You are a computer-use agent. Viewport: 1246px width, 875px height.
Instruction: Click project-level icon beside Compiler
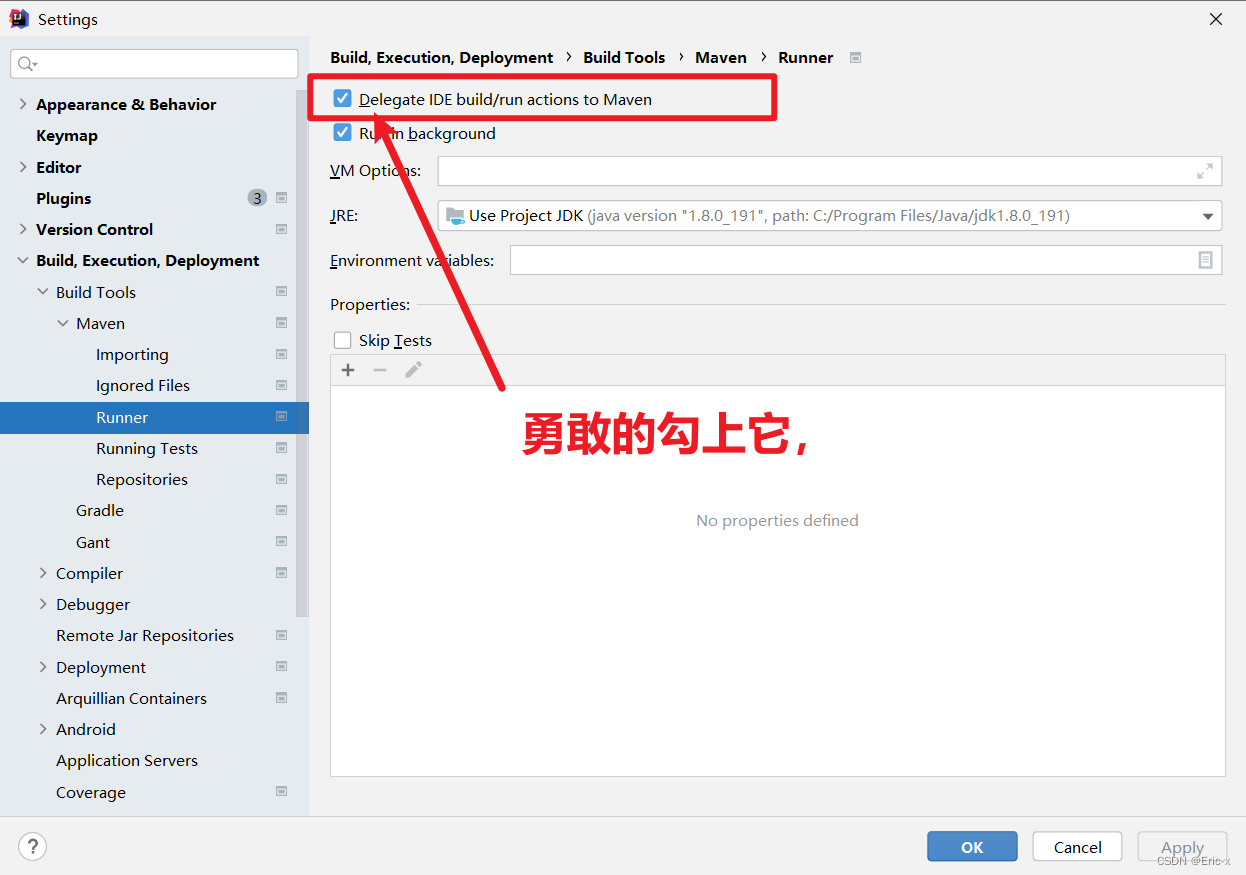282,573
